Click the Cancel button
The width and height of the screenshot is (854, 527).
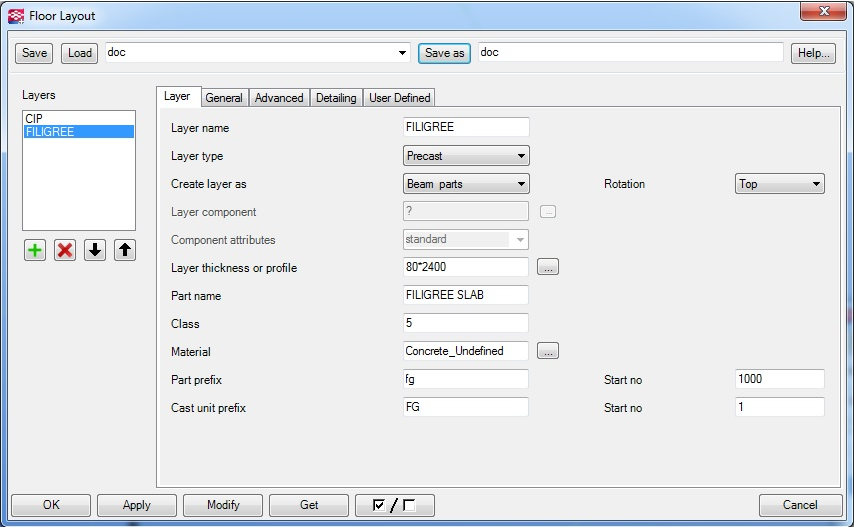pos(800,505)
